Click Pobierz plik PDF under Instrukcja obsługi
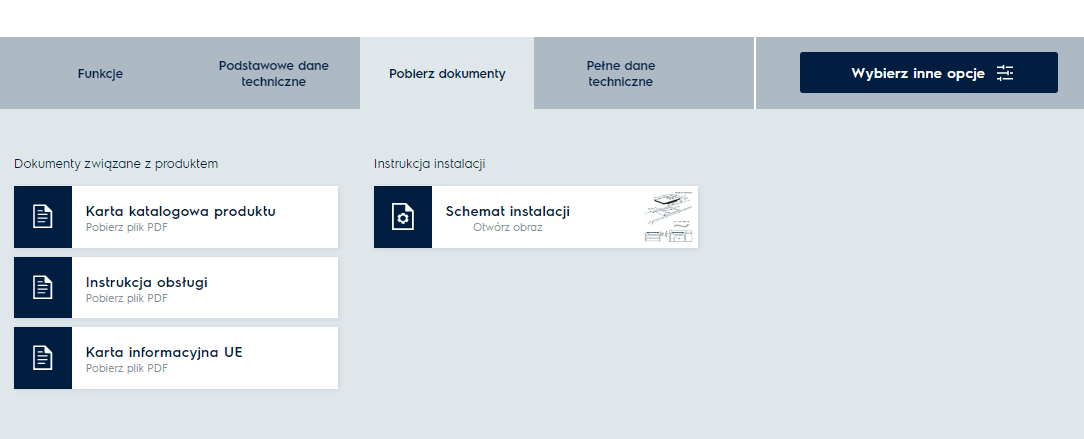Viewport: 1084px width, 439px height. 126,298
